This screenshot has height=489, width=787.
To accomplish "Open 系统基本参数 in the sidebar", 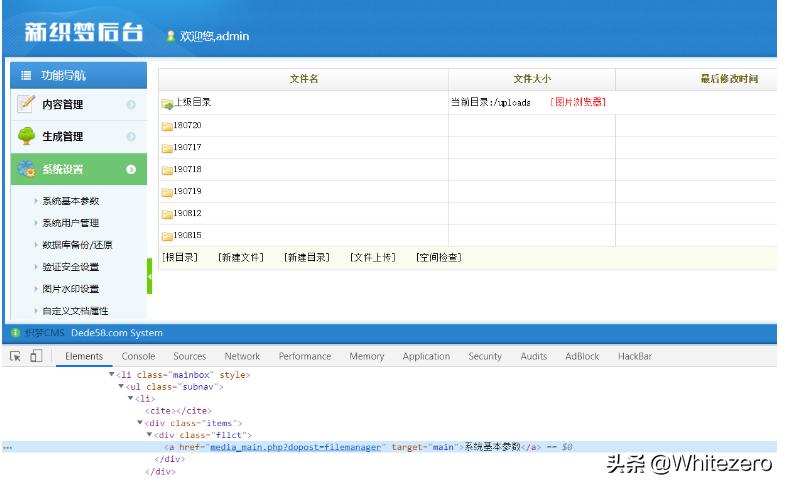I will tap(70, 201).
